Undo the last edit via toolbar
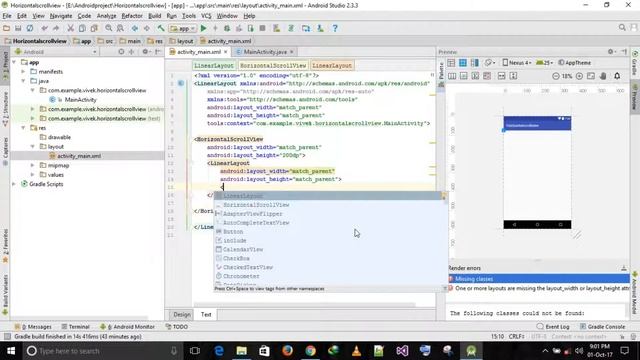This screenshot has height=360, width=640. (x=44, y=28)
